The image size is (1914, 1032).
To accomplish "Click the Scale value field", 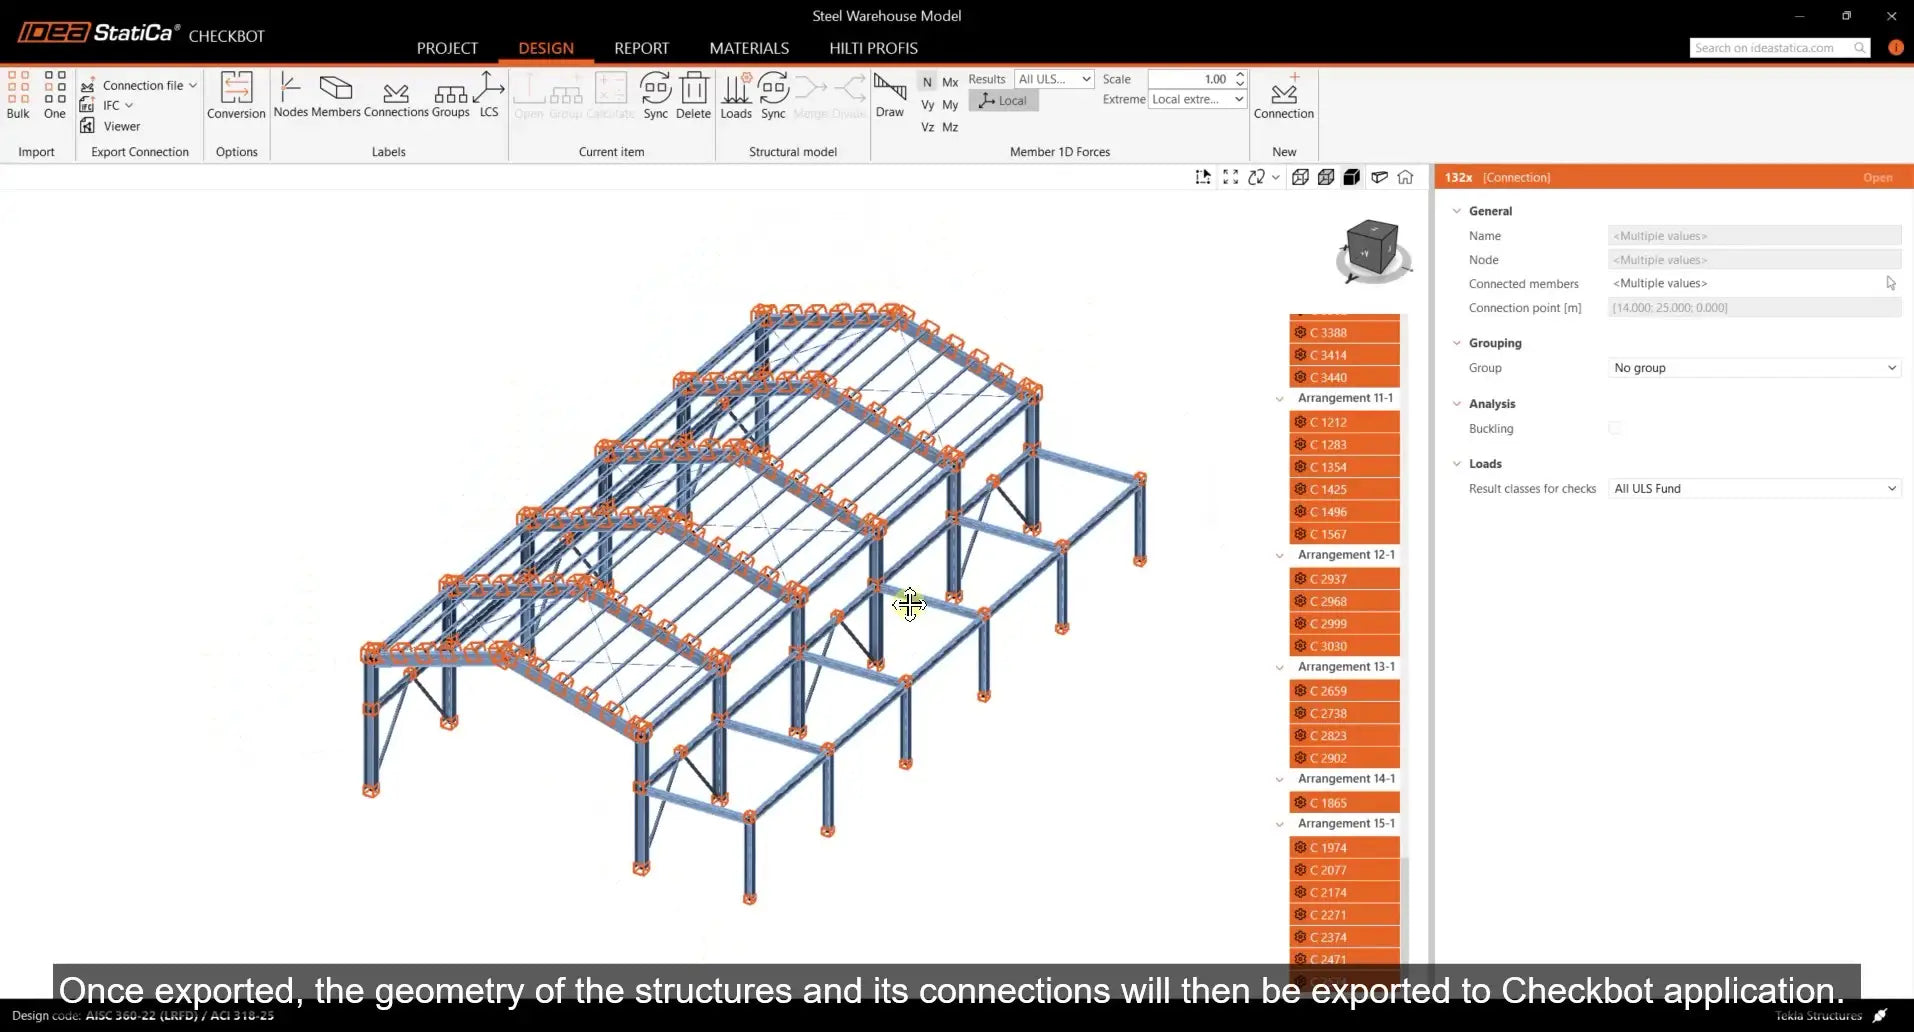I will pyautogui.click(x=1190, y=79).
